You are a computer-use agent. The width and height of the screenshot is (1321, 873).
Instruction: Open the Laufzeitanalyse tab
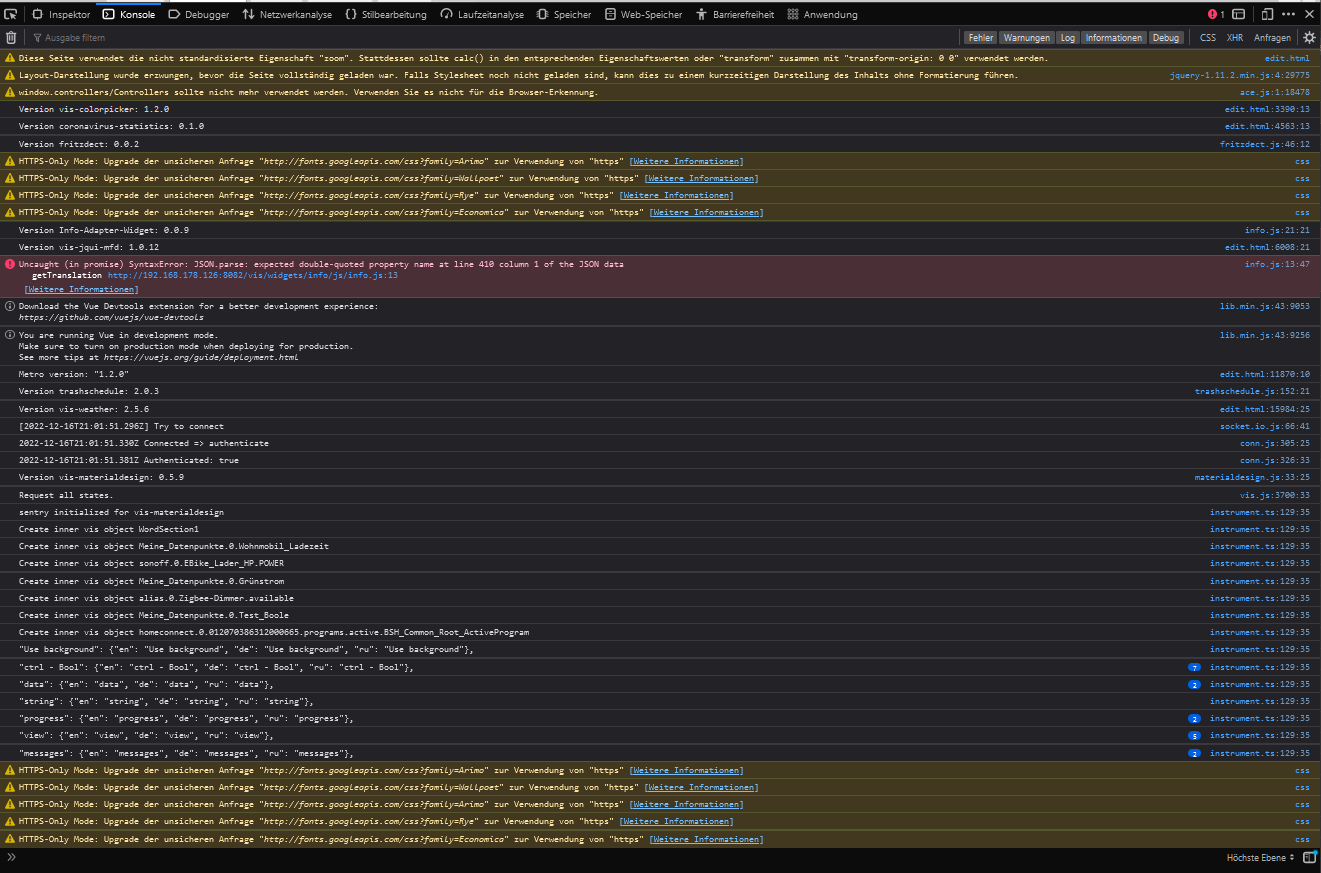click(482, 14)
